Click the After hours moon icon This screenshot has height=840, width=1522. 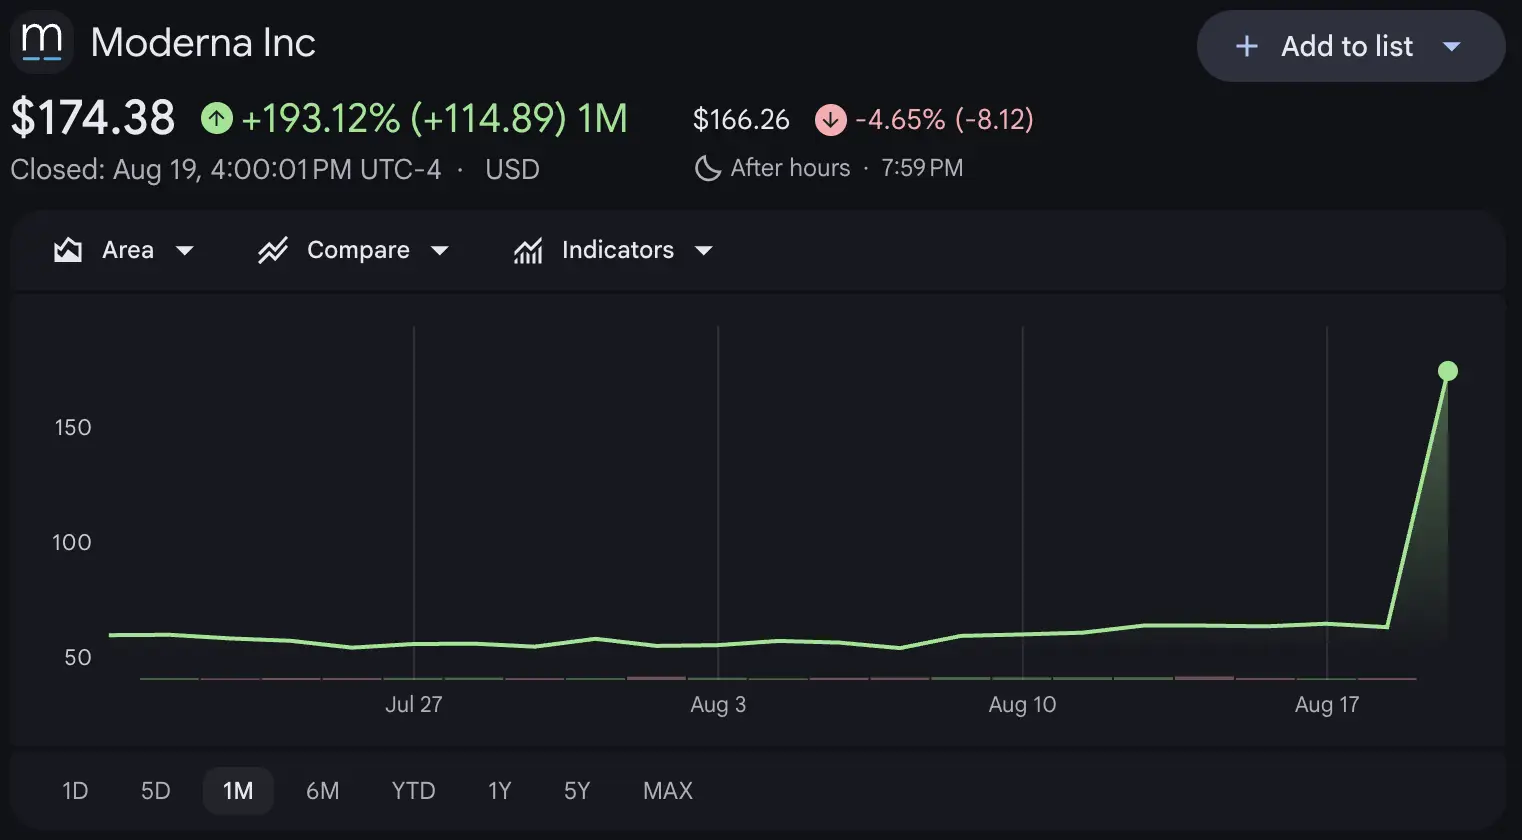coord(707,168)
